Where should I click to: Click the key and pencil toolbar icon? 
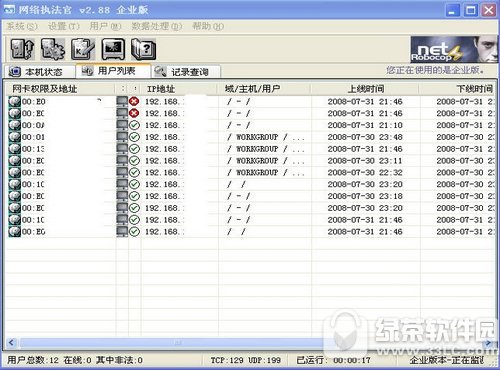tap(83, 49)
